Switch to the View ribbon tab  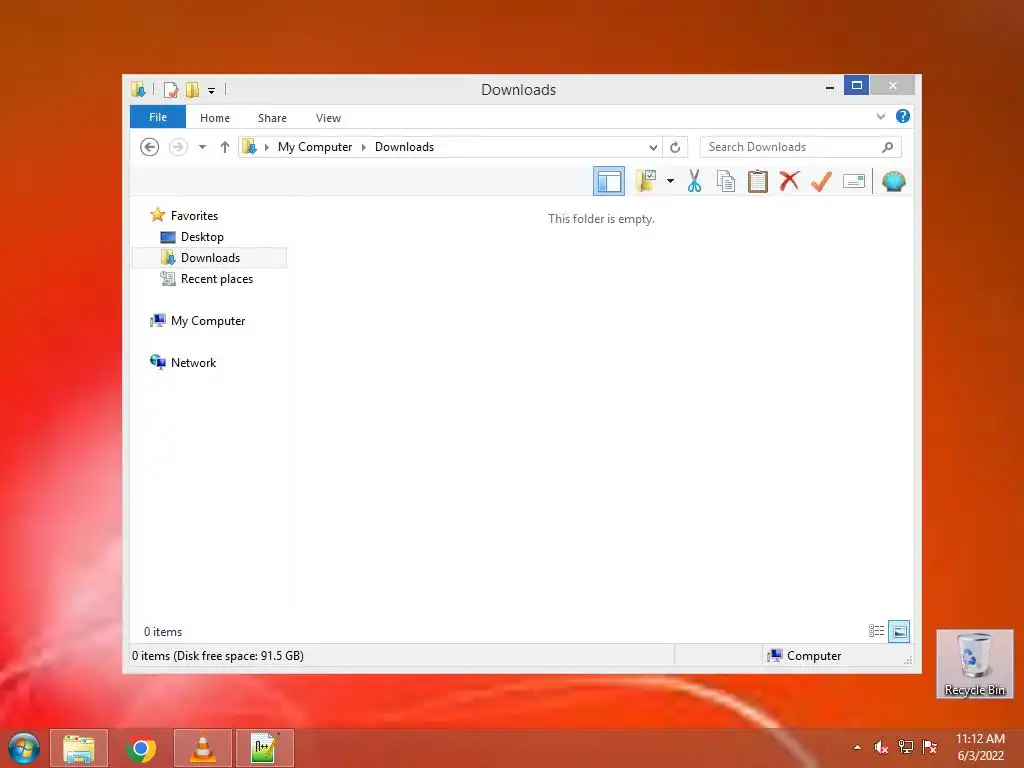coord(328,118)
